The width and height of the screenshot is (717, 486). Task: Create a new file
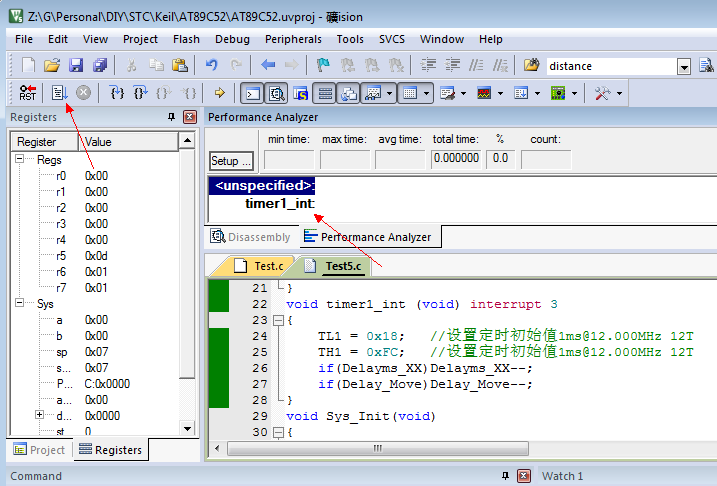point(28,65)
